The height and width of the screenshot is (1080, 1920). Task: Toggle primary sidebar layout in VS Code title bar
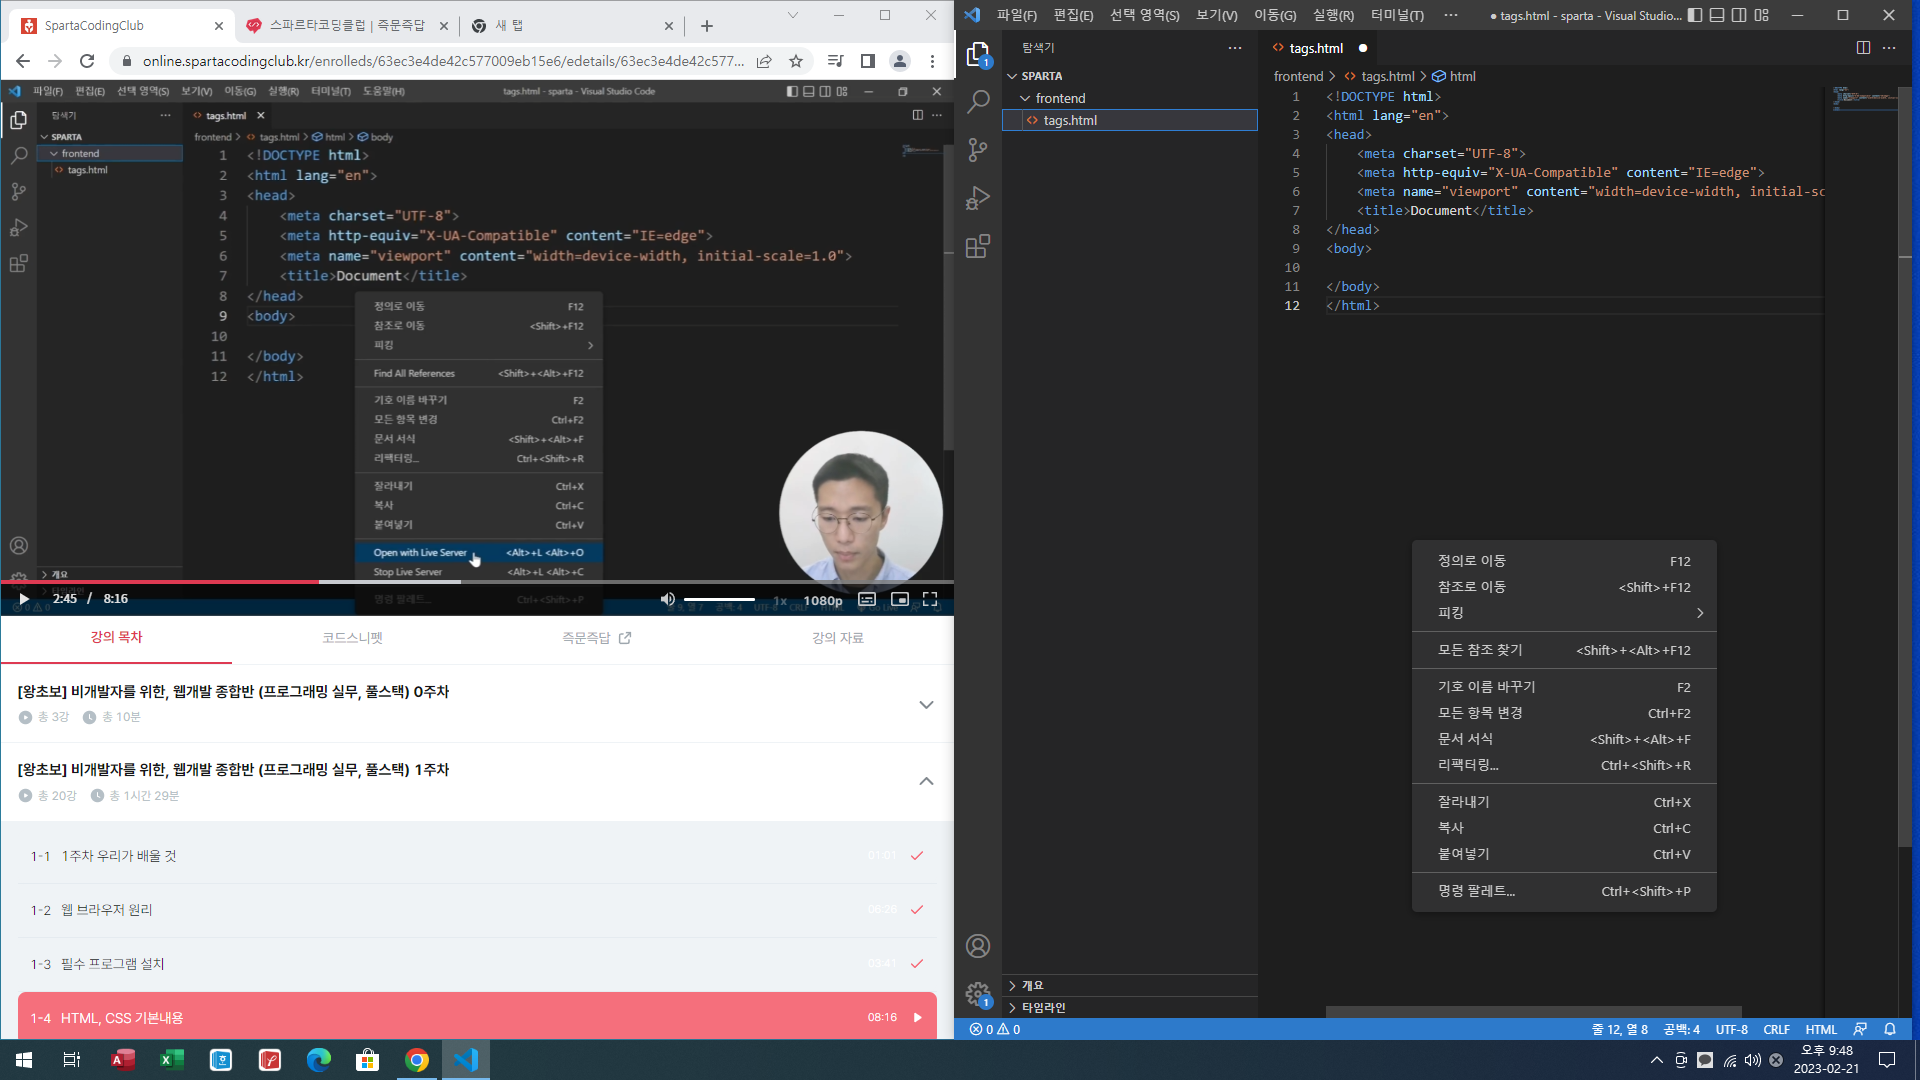[x=1695, y=15]
